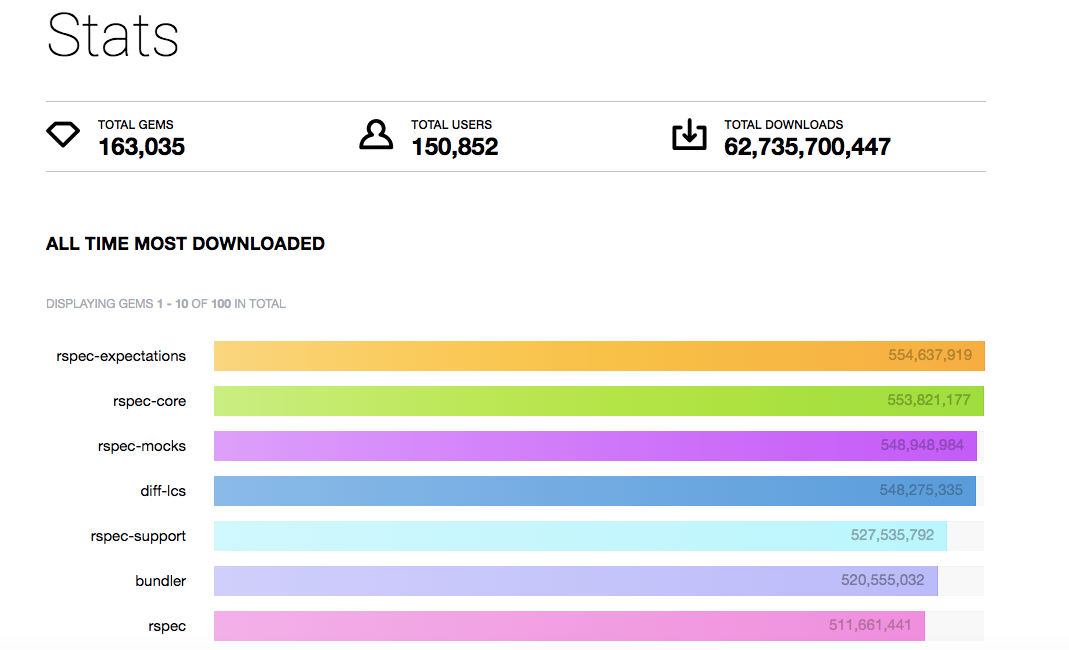Click the lavender bundler download bar
This screenshot has width=1069, height=650.
pos(576,581)
